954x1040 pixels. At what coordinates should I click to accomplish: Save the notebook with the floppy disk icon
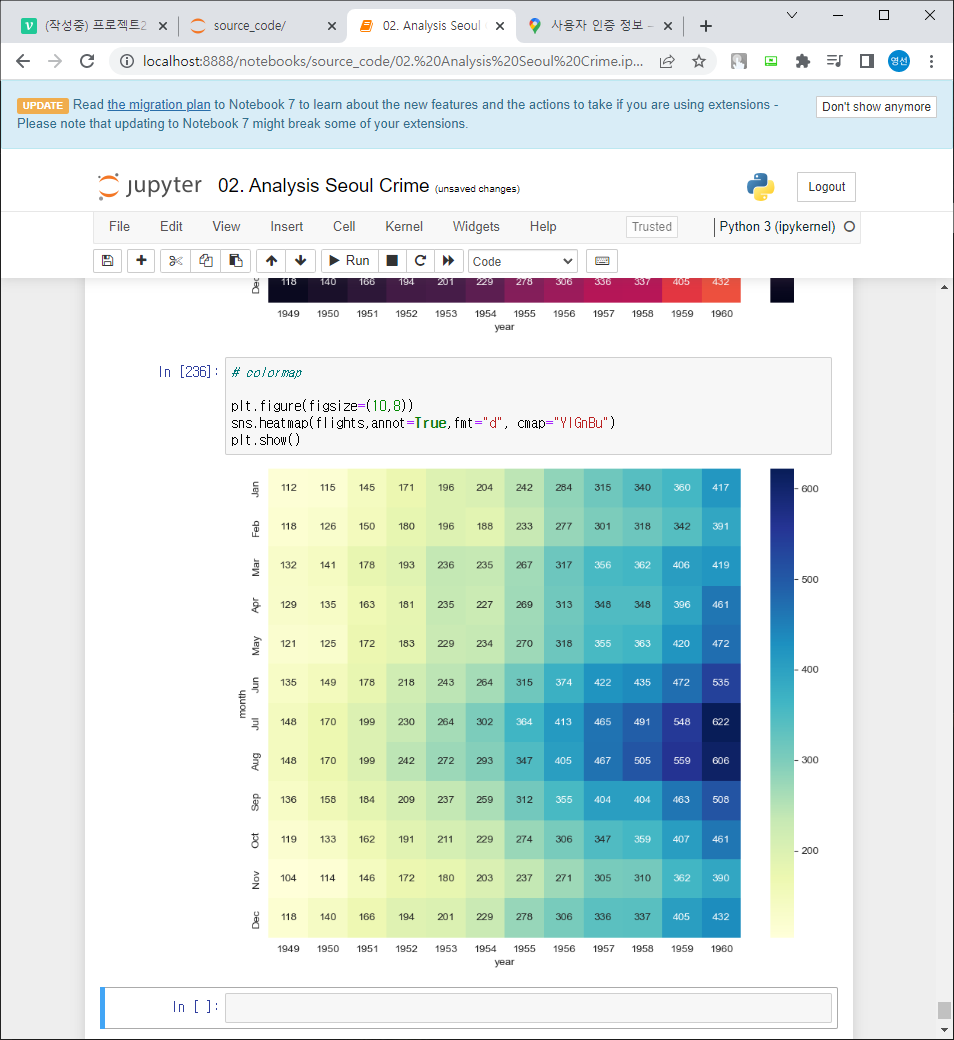coord(107,261)
